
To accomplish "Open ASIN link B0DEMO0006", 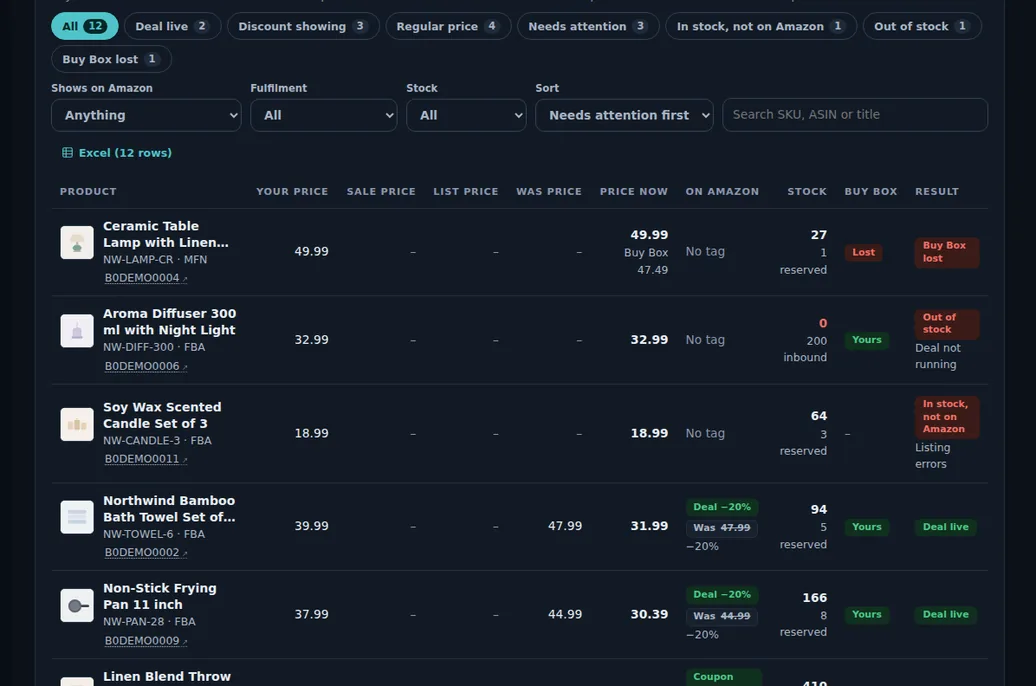I will [x=145, y=366].
